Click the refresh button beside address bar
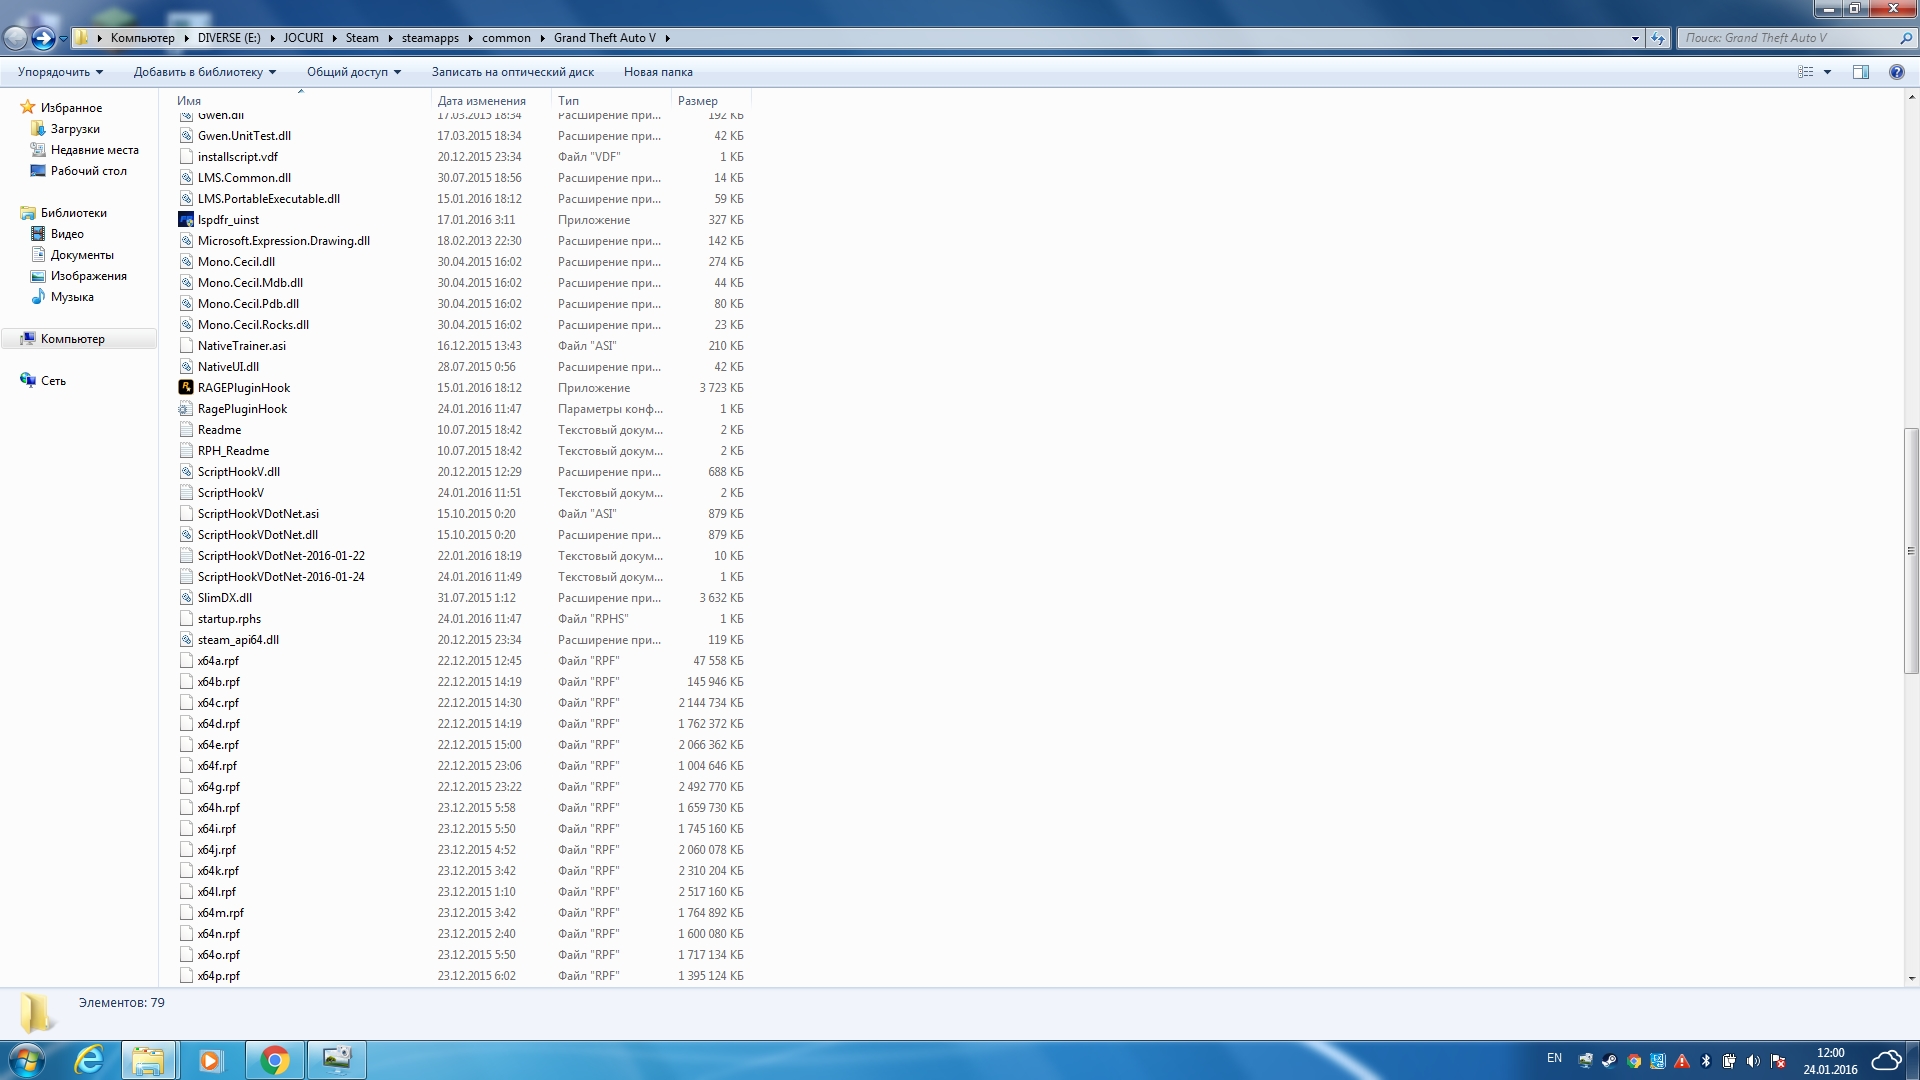Screen dimensions: 1920x1080 [1658, 38]
